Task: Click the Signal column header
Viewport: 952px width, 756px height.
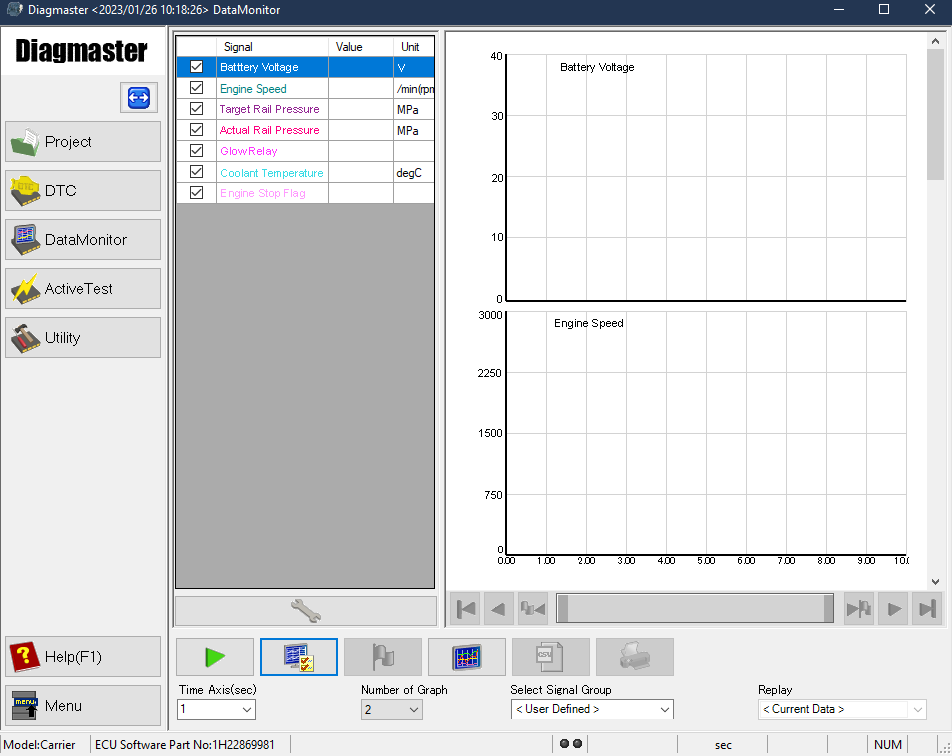Action: point(272,47)
